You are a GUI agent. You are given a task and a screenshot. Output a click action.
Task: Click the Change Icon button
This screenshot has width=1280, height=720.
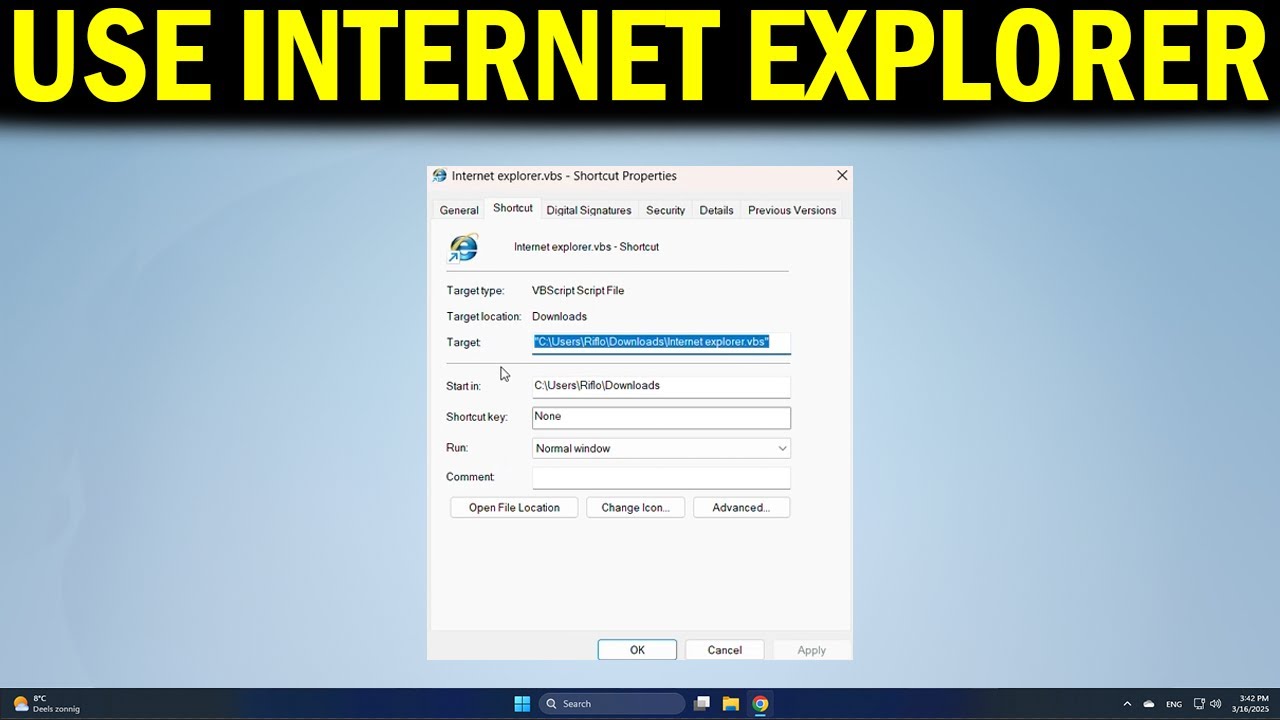point(635,508)
